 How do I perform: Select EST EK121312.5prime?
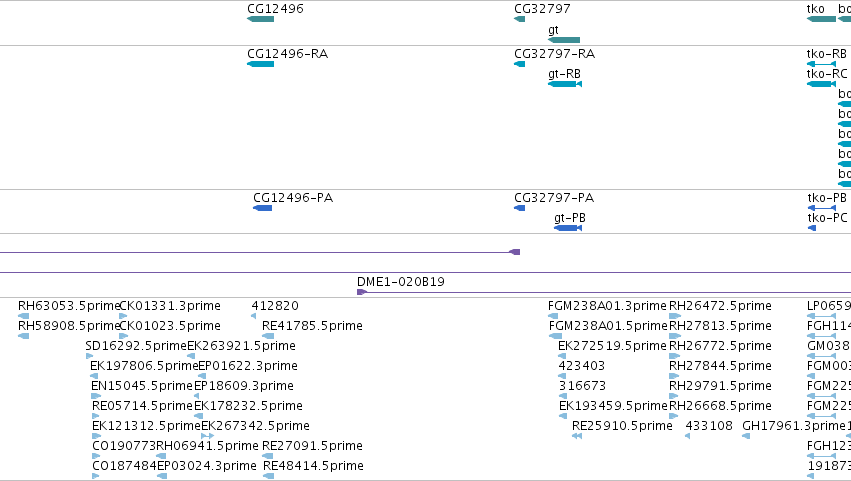pos(146,427)
